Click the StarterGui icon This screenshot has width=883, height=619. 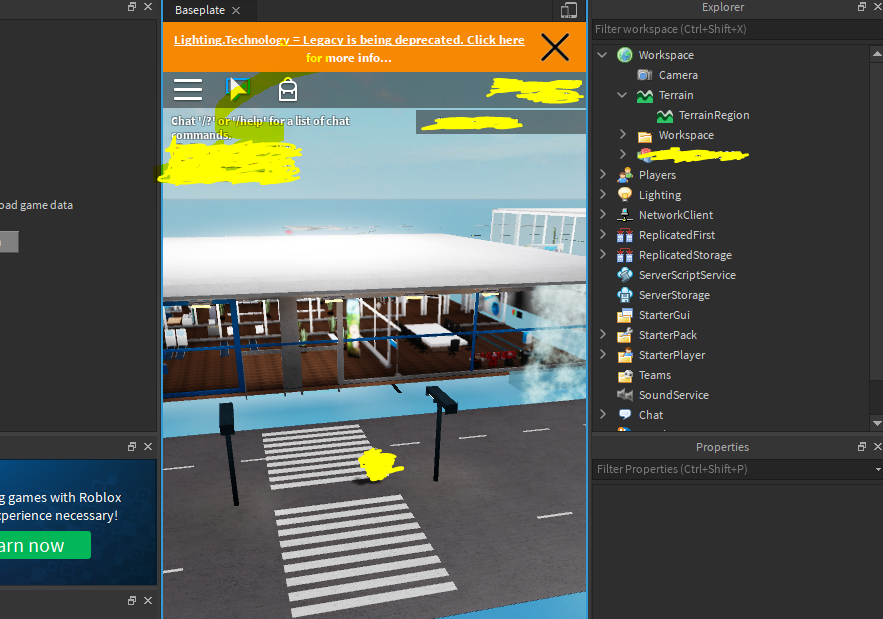click(625, 315)
